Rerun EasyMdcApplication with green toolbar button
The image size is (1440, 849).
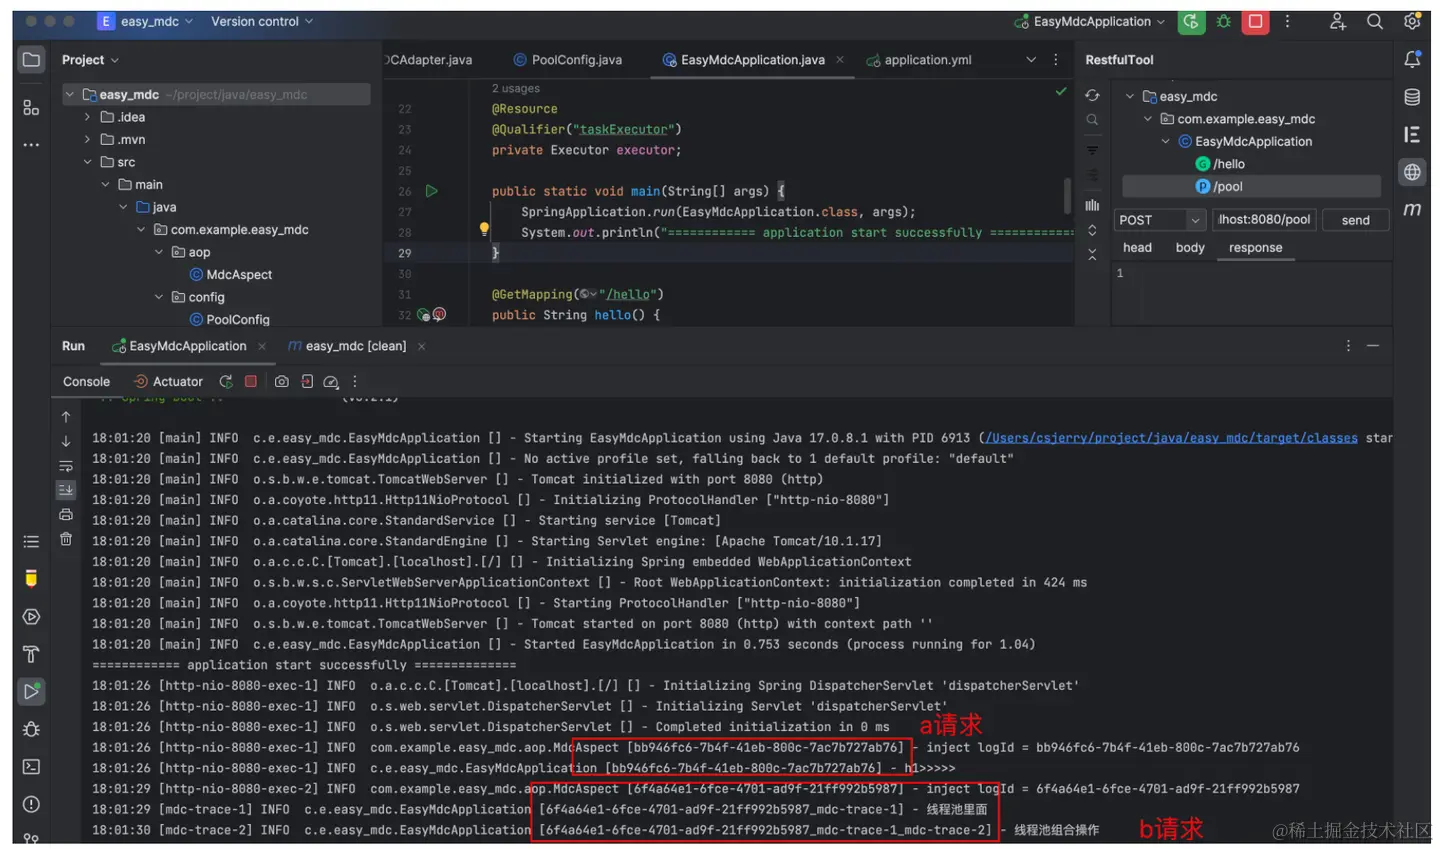(1191, 21)
